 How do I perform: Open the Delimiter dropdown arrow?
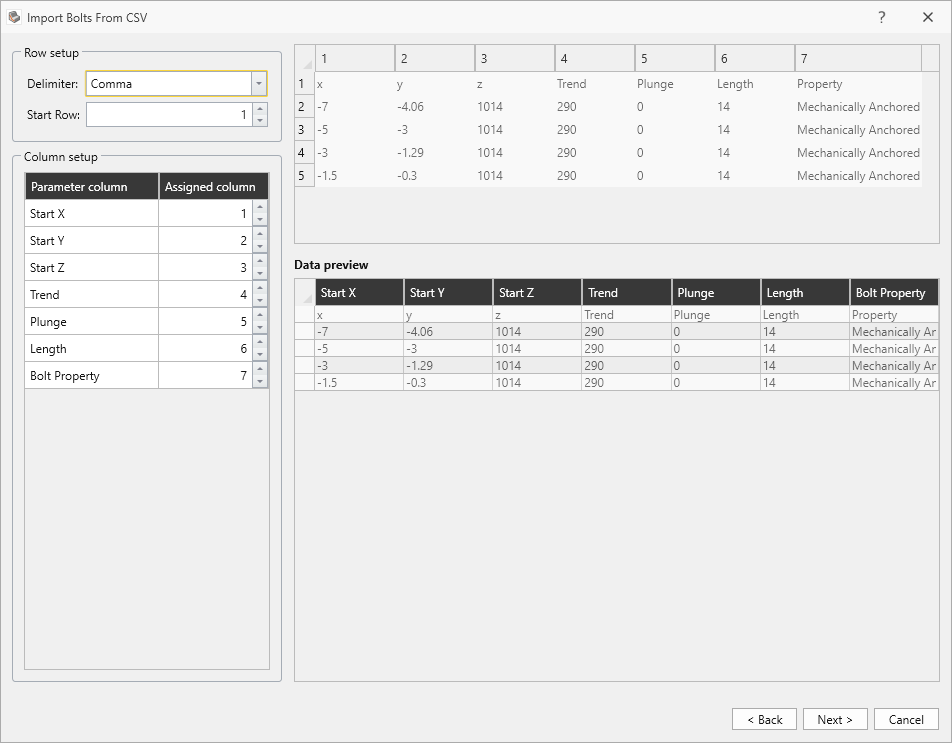[x=259, y=84]
